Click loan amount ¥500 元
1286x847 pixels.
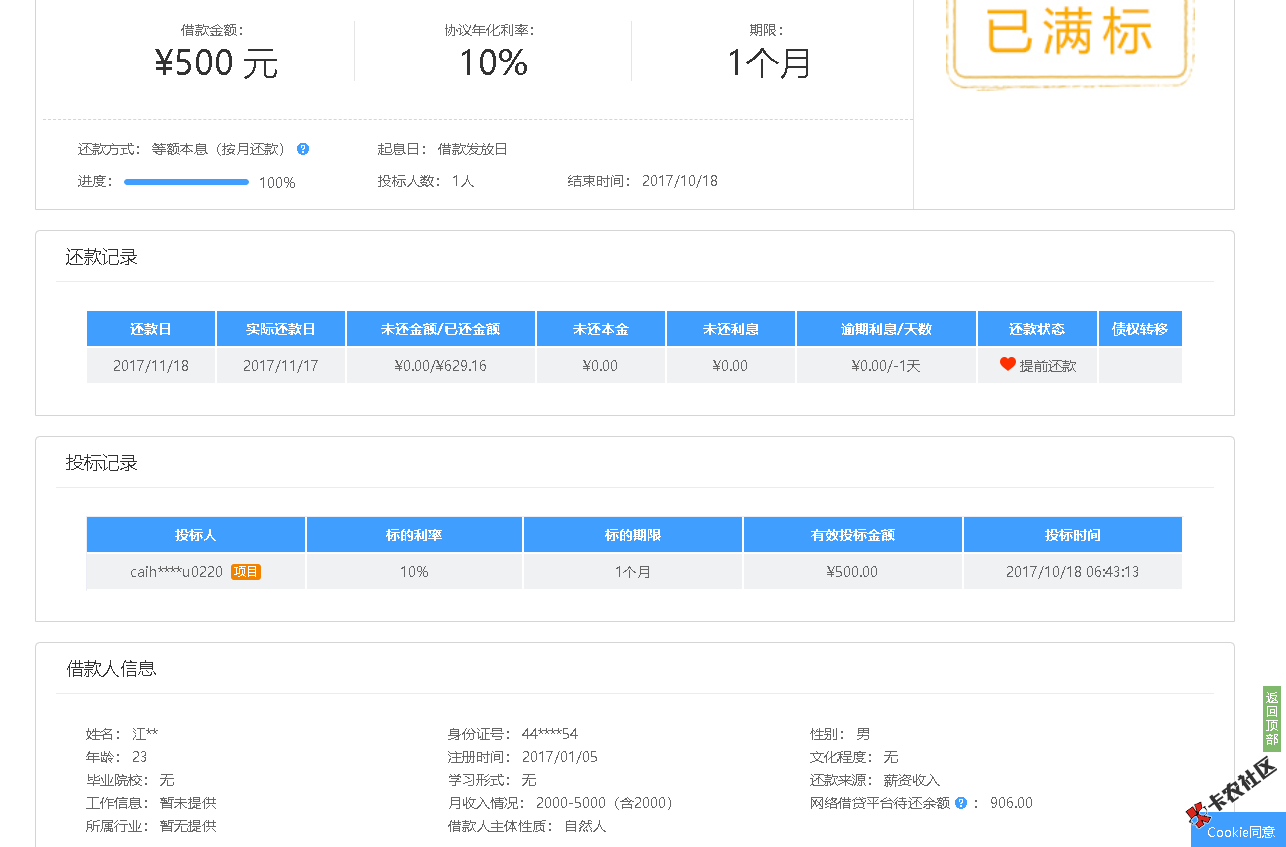click(x=216, y=63)
